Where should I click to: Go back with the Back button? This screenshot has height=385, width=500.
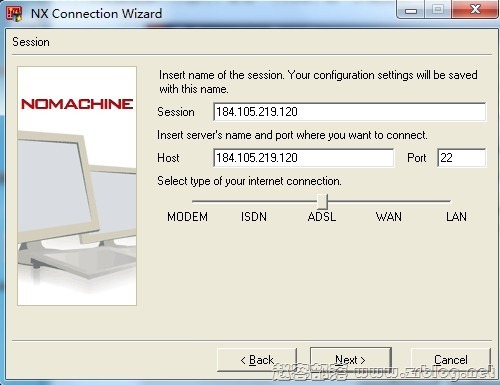coord(257,360)
